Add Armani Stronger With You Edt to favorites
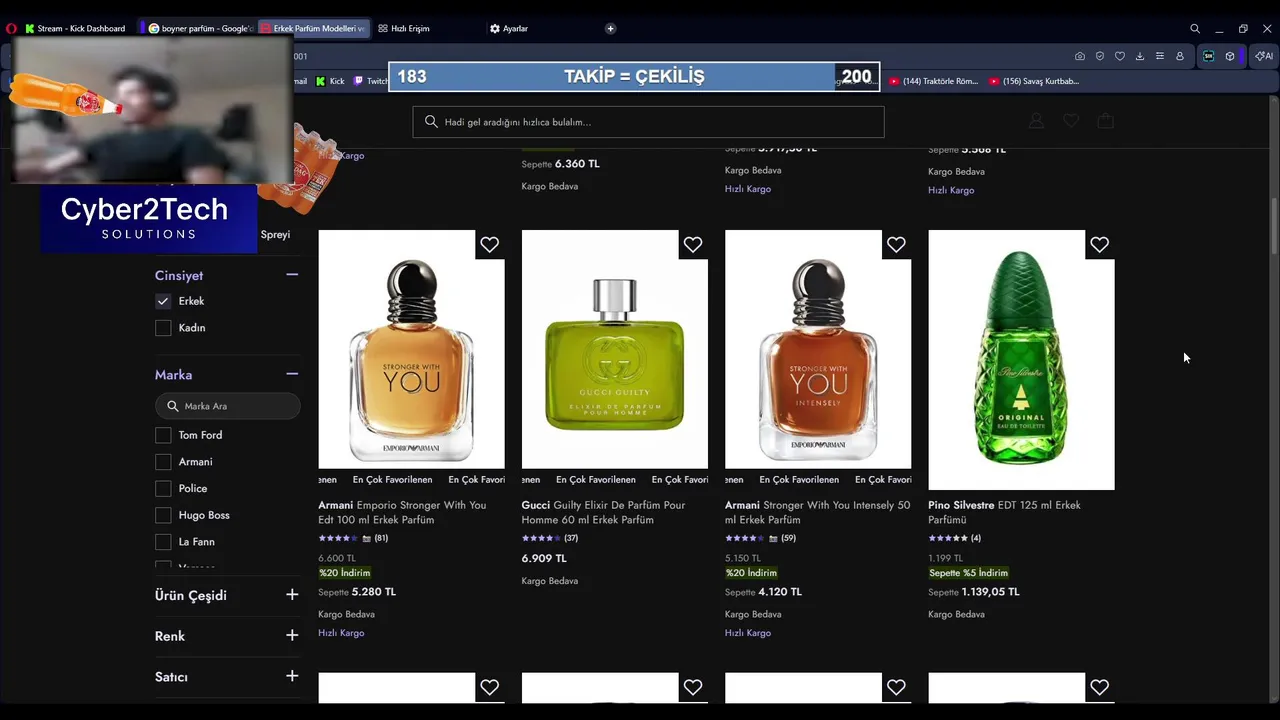Viewport: 1280px width, 720px height. coord(489,244)
